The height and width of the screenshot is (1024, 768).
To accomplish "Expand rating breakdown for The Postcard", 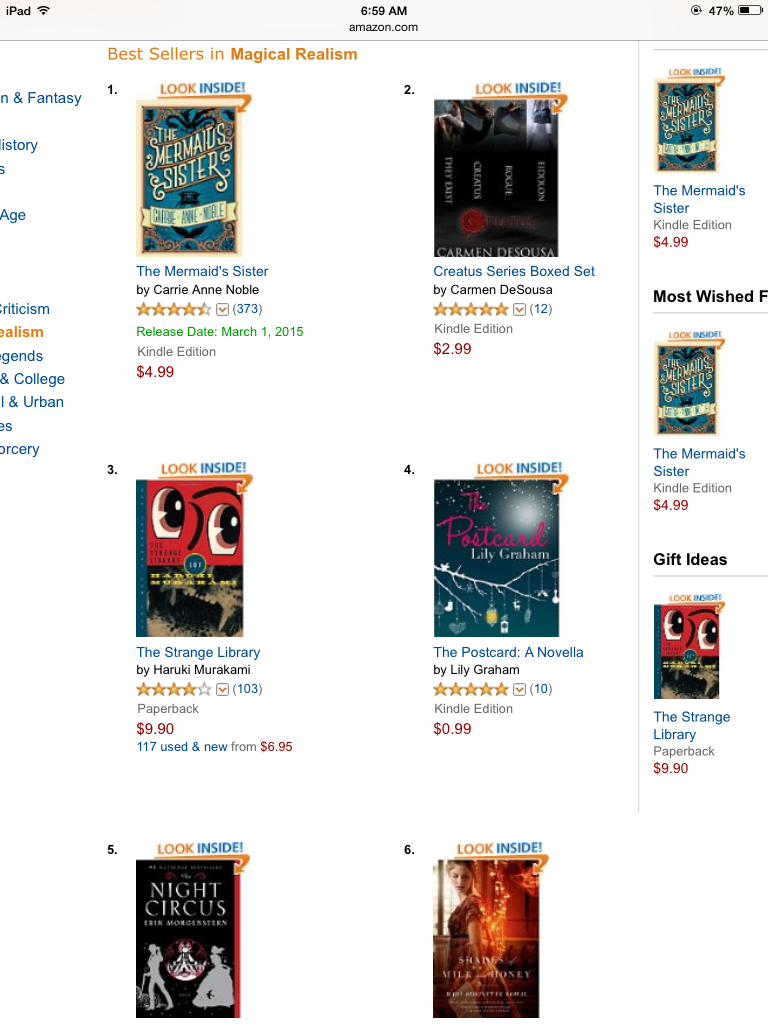I will point(519,690).
